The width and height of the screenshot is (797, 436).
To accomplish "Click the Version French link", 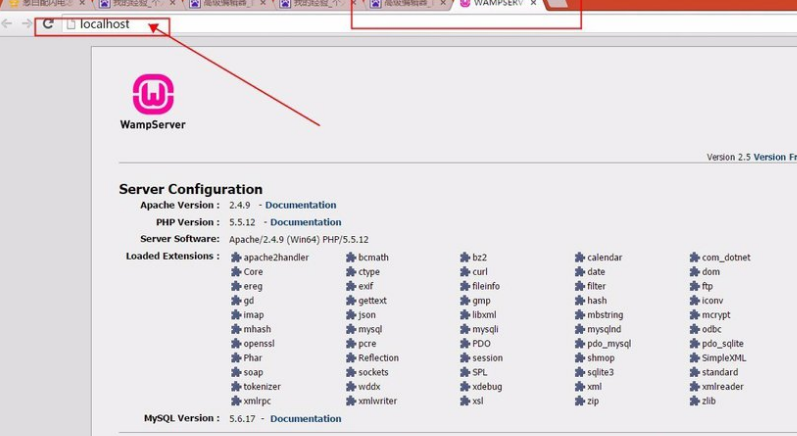I will tap(775, 157).
